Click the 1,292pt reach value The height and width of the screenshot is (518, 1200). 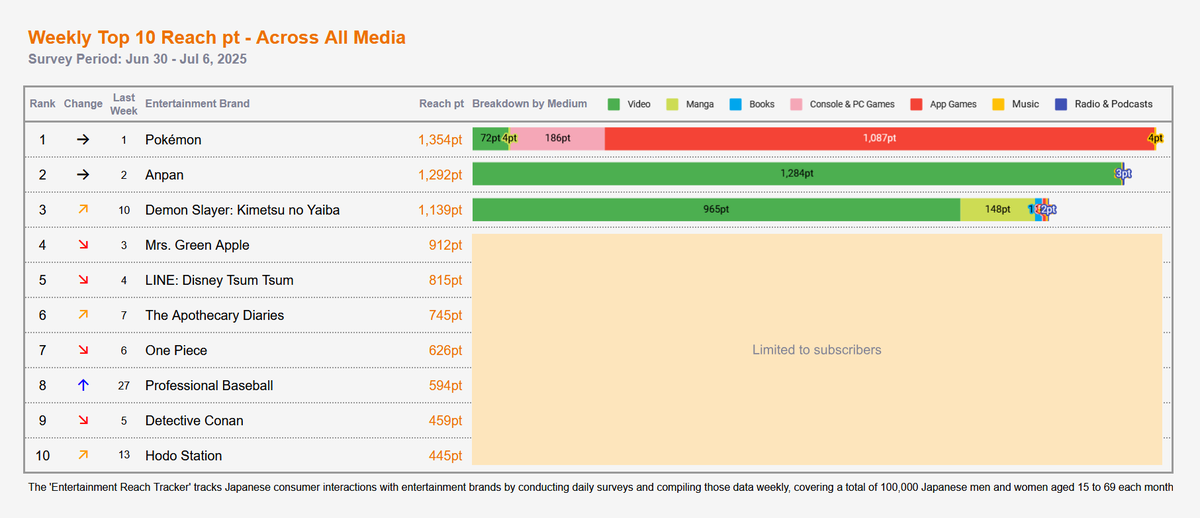click(x=441, y=175)
